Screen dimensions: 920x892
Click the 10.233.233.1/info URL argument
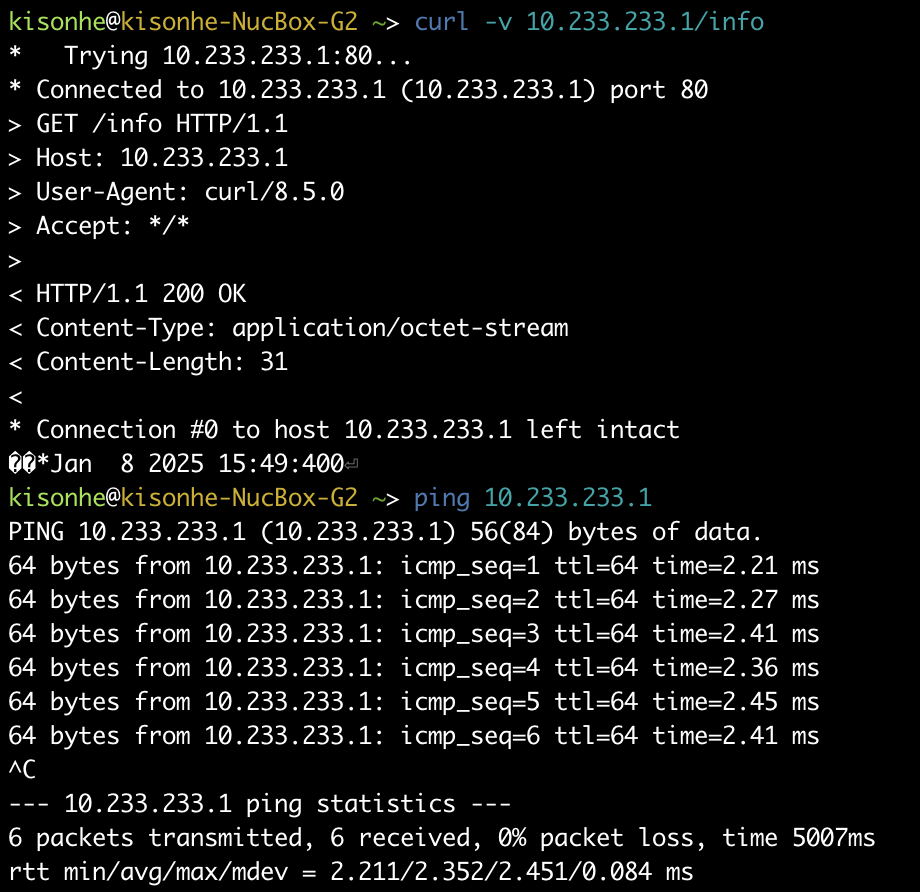[645, 22]
